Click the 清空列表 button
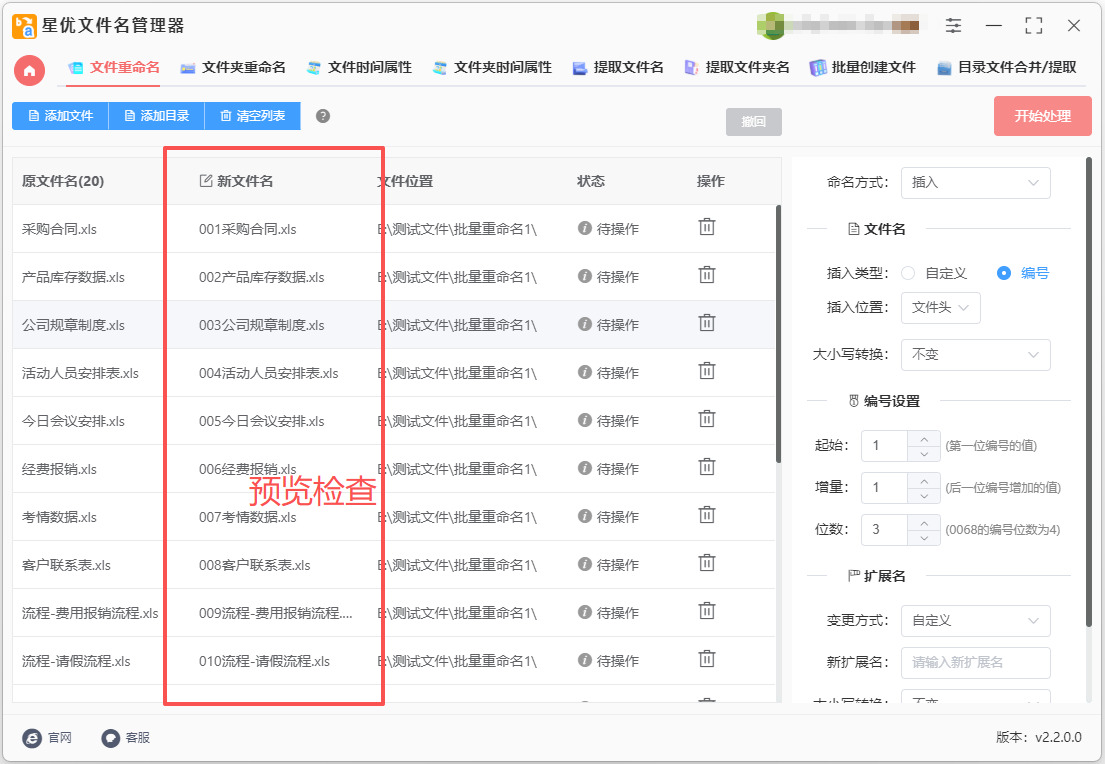Screen dimensions: 1105x764 (252, 116)
